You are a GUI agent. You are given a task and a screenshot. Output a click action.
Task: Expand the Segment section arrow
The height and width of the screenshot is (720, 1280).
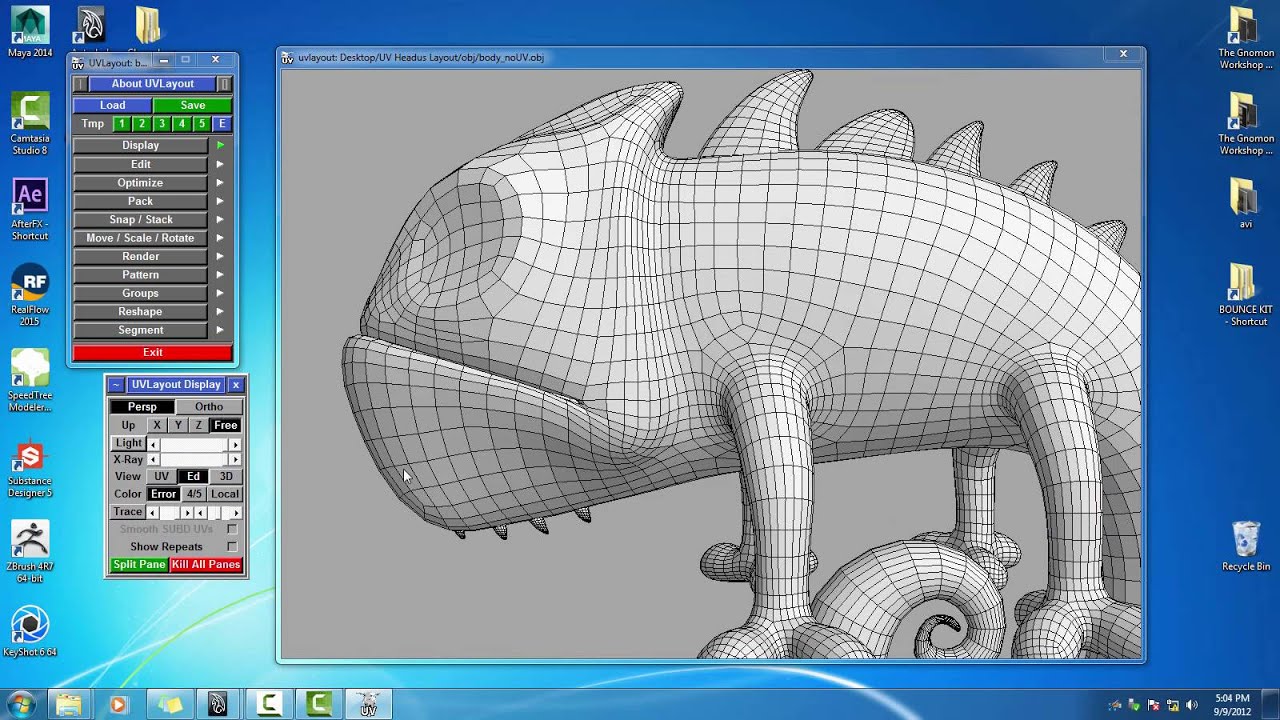220,330
